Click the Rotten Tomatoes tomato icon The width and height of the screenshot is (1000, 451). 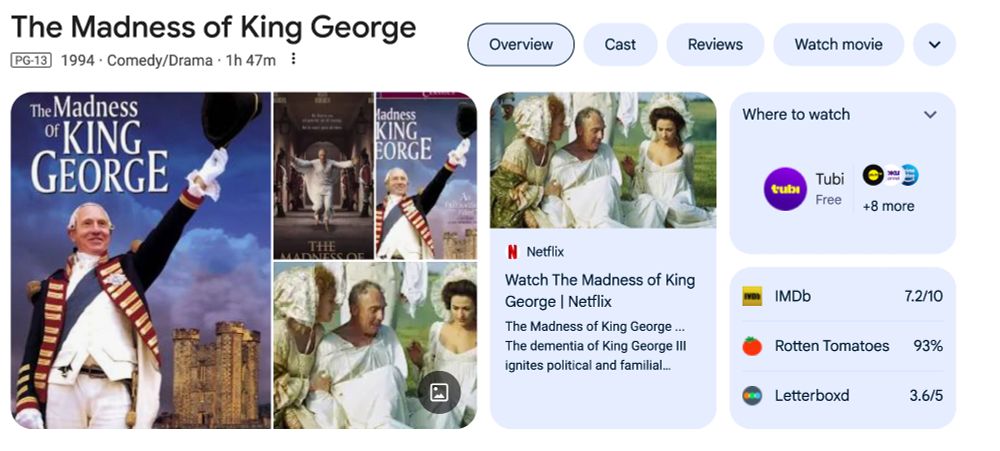pyautogui.click(x=752, y=346)
